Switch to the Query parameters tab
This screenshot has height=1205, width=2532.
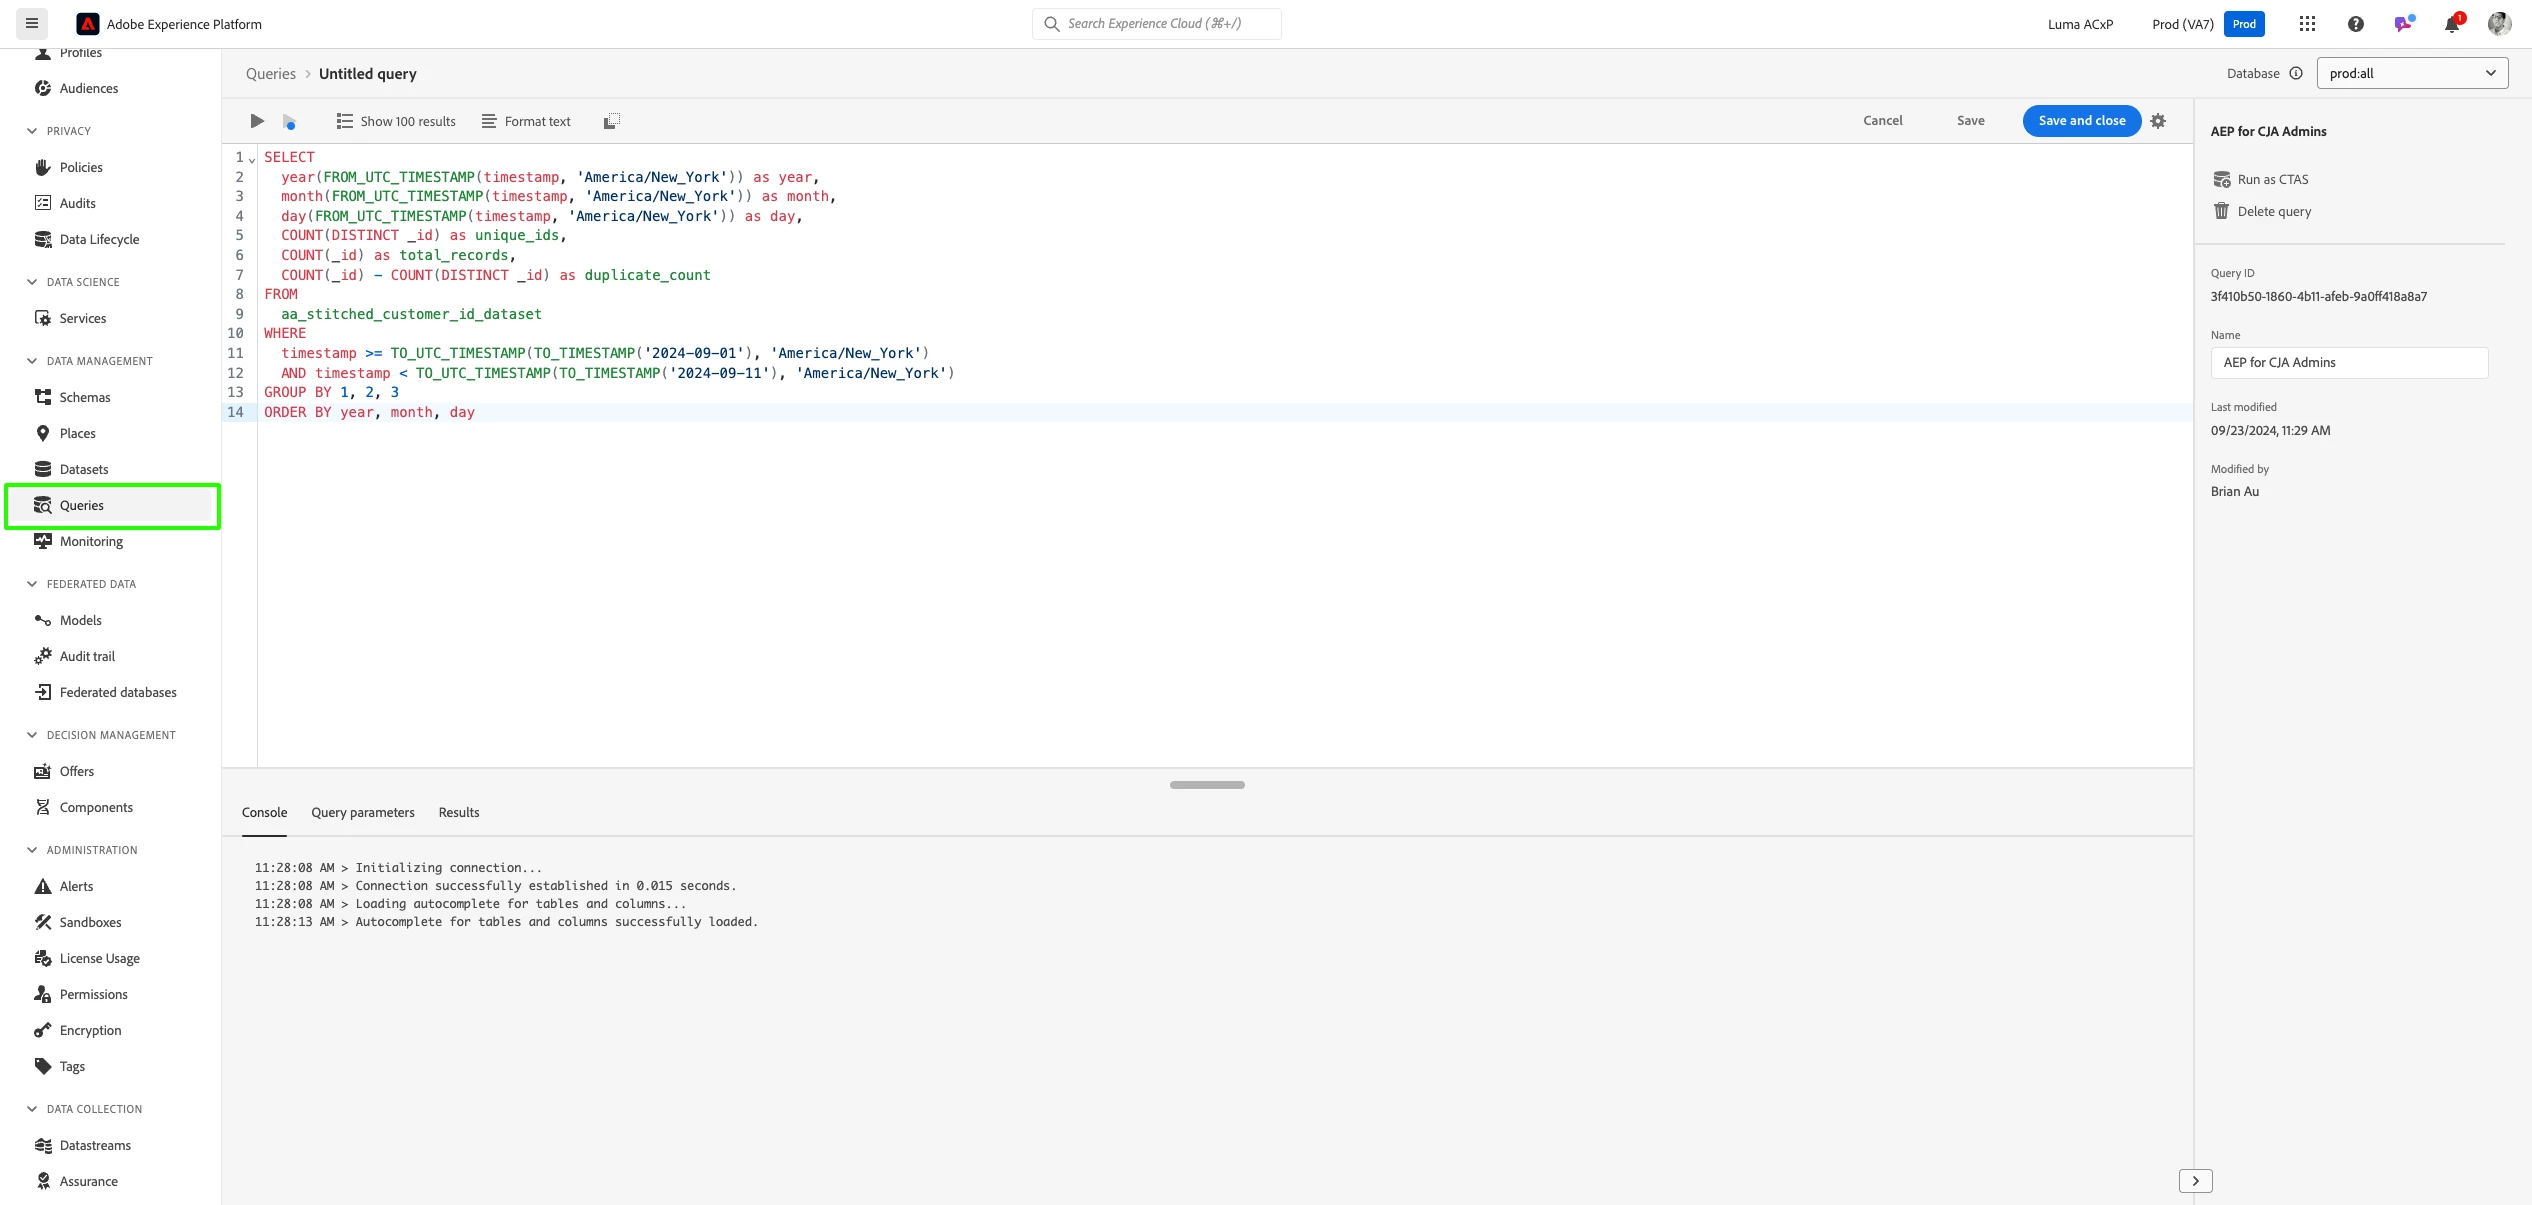tap(362, 812)
